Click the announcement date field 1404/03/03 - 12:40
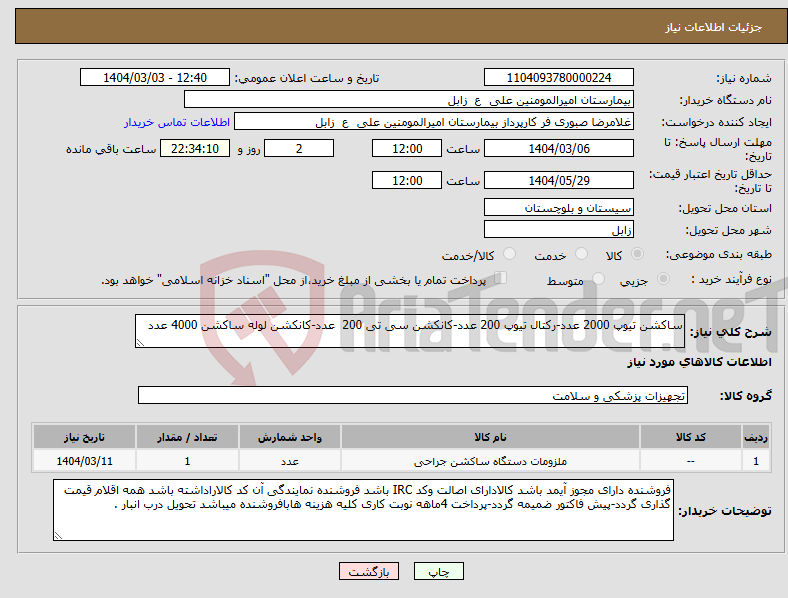 [x=155, y=77]
